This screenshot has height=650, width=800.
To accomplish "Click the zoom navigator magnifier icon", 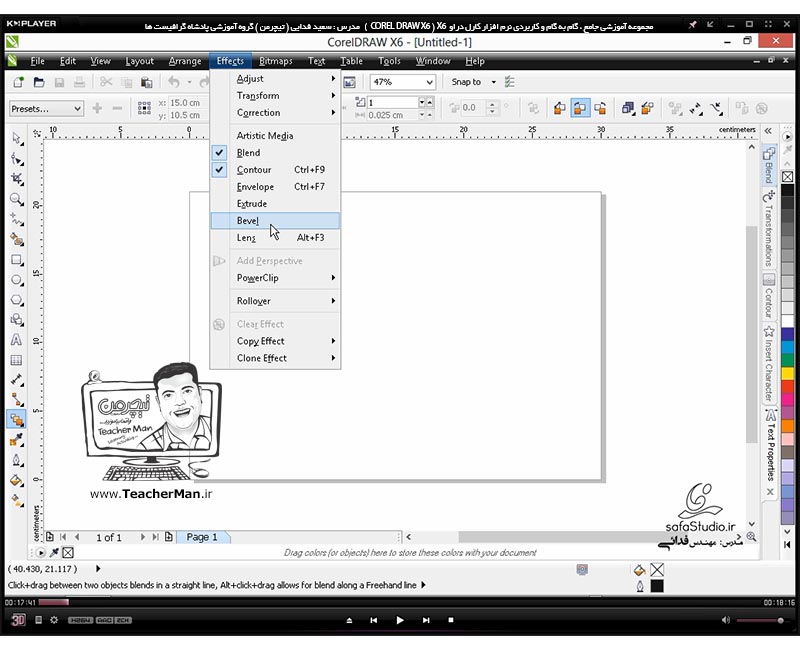I will pos(751,537).
